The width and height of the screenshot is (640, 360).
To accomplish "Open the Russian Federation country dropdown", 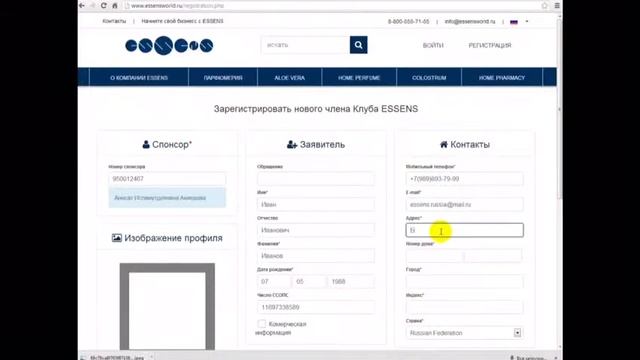I will tap(464, 333).
